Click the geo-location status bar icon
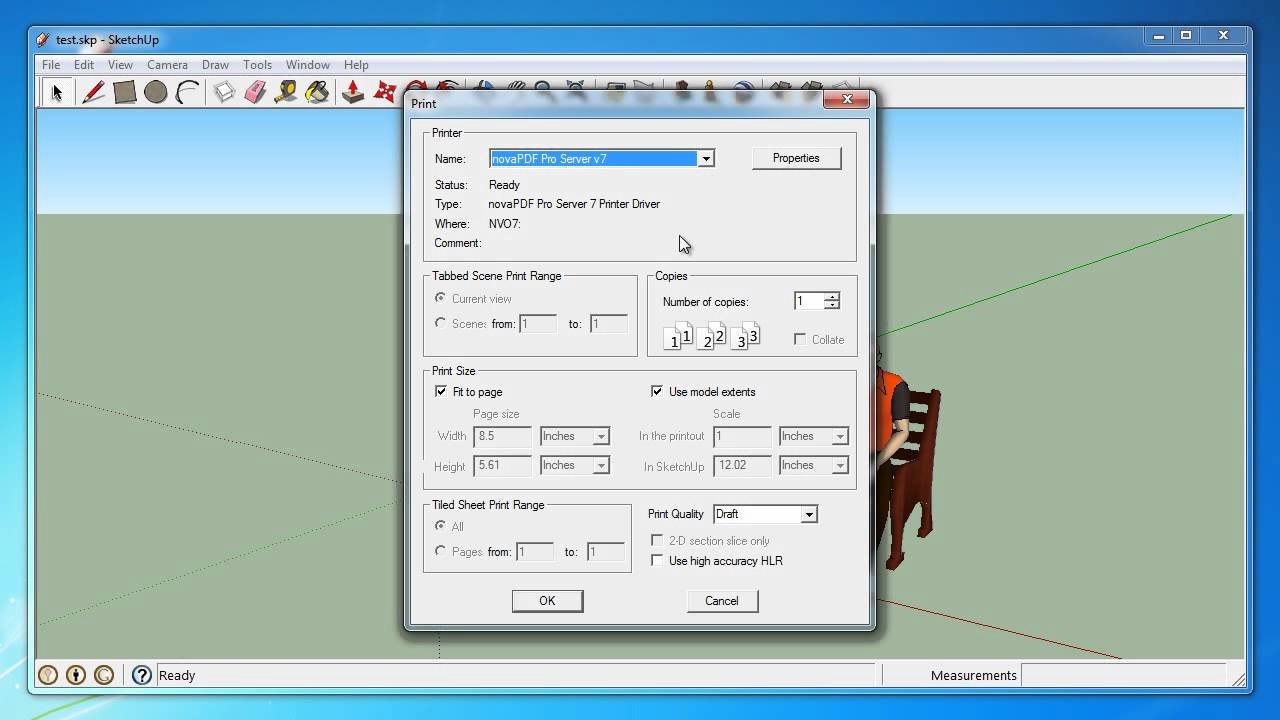The image size is (1280, 720). point(48,675)
